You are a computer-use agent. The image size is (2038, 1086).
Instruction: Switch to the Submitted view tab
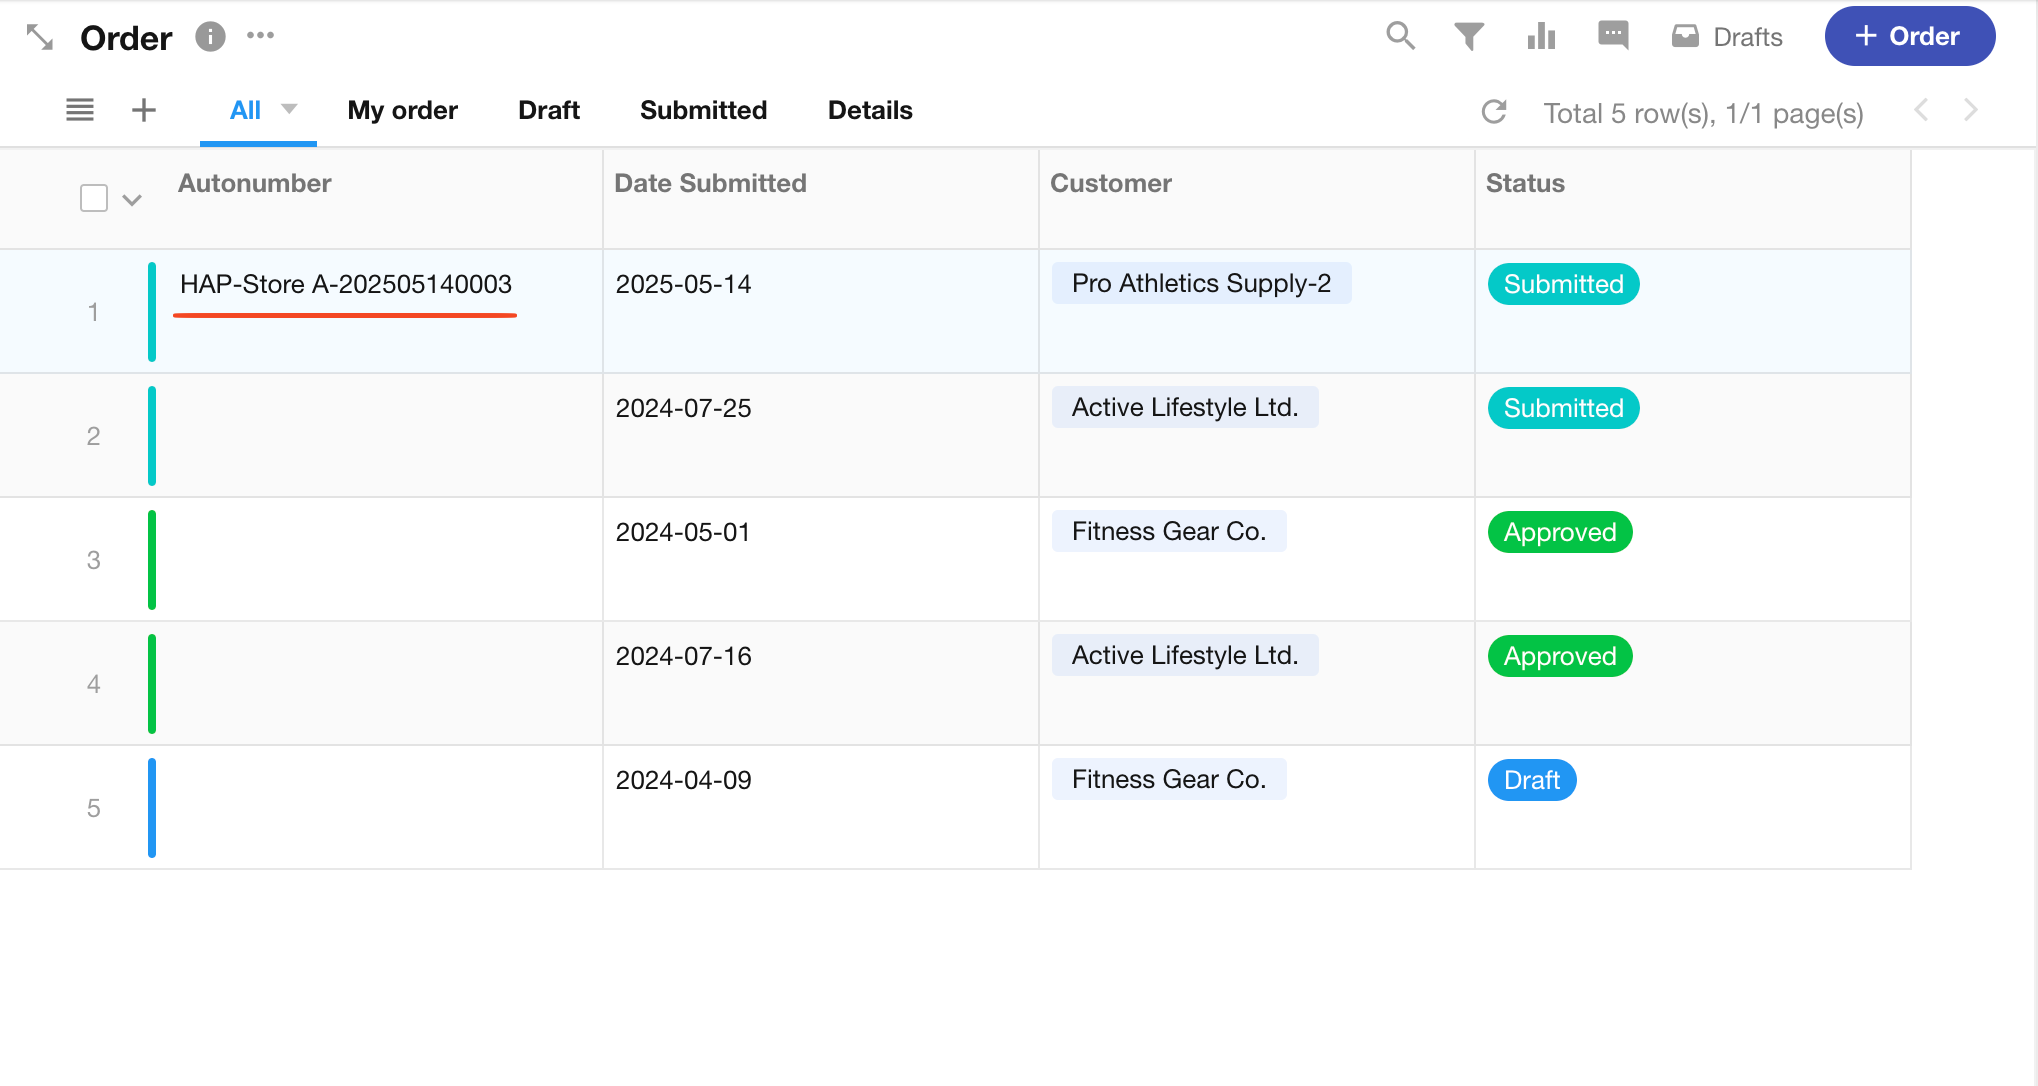click(703, 110)
